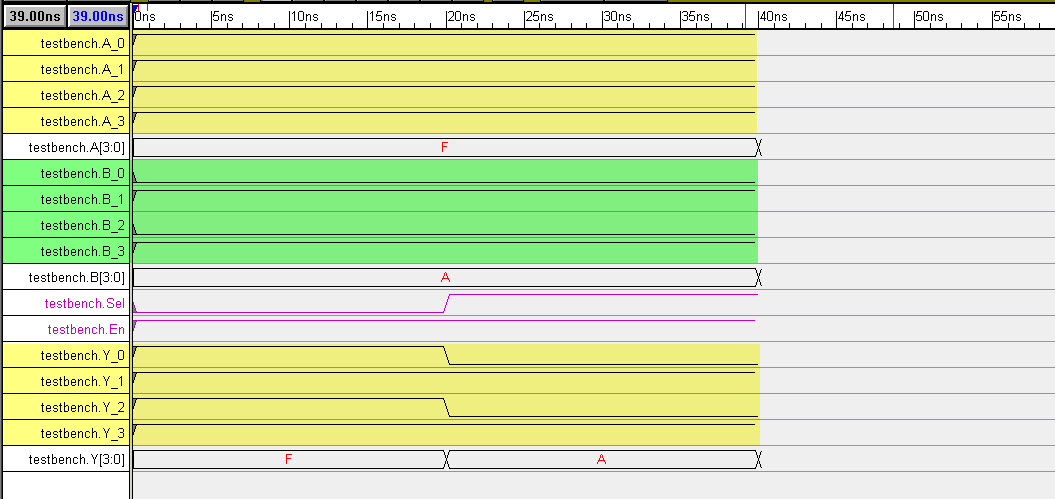This screenshot has height=499, width=1055.
Task: Click the 40ns mark on time ruler
Action: point(772,17)
